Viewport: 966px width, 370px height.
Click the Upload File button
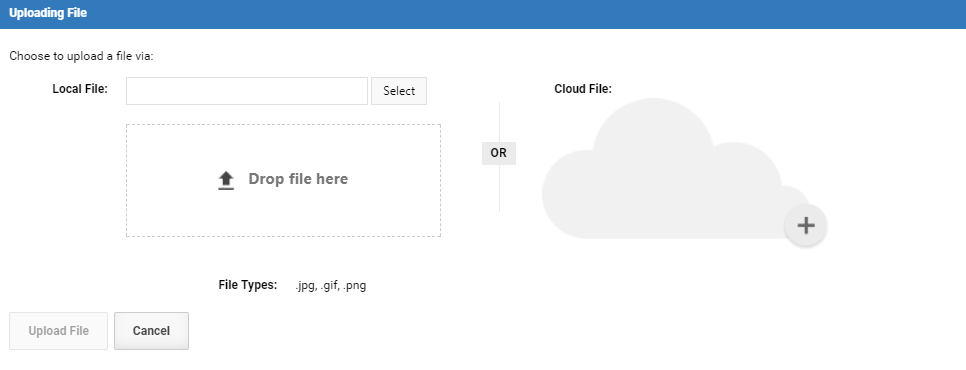[59, 331]
